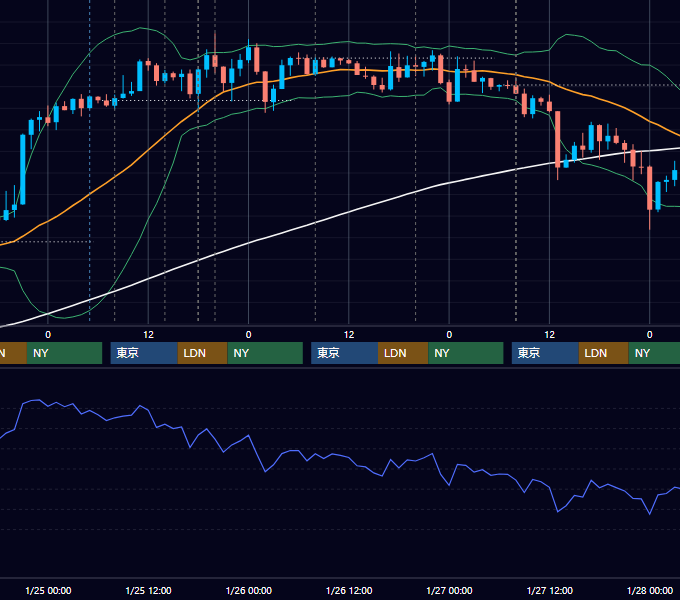Click the orange moving average line
This screenshot has height=600, width=680.
[146, 152]
